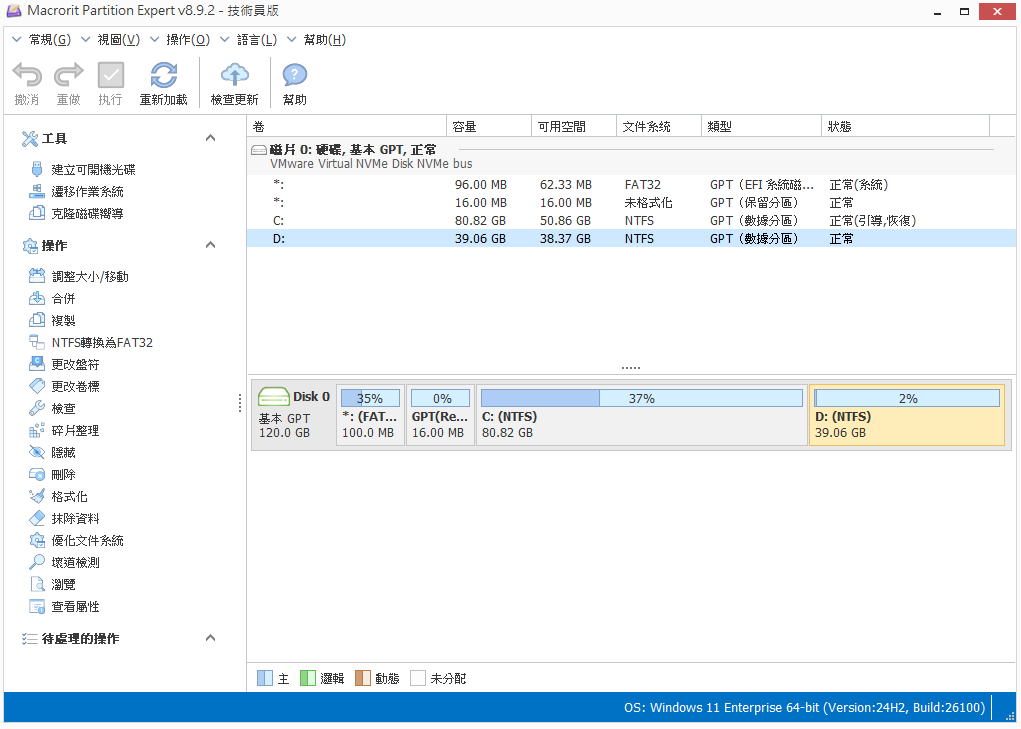1021x729 pixels.
Task: Select the GPT(Re... 16.00 MB partition block
Action: click(440, 415)
